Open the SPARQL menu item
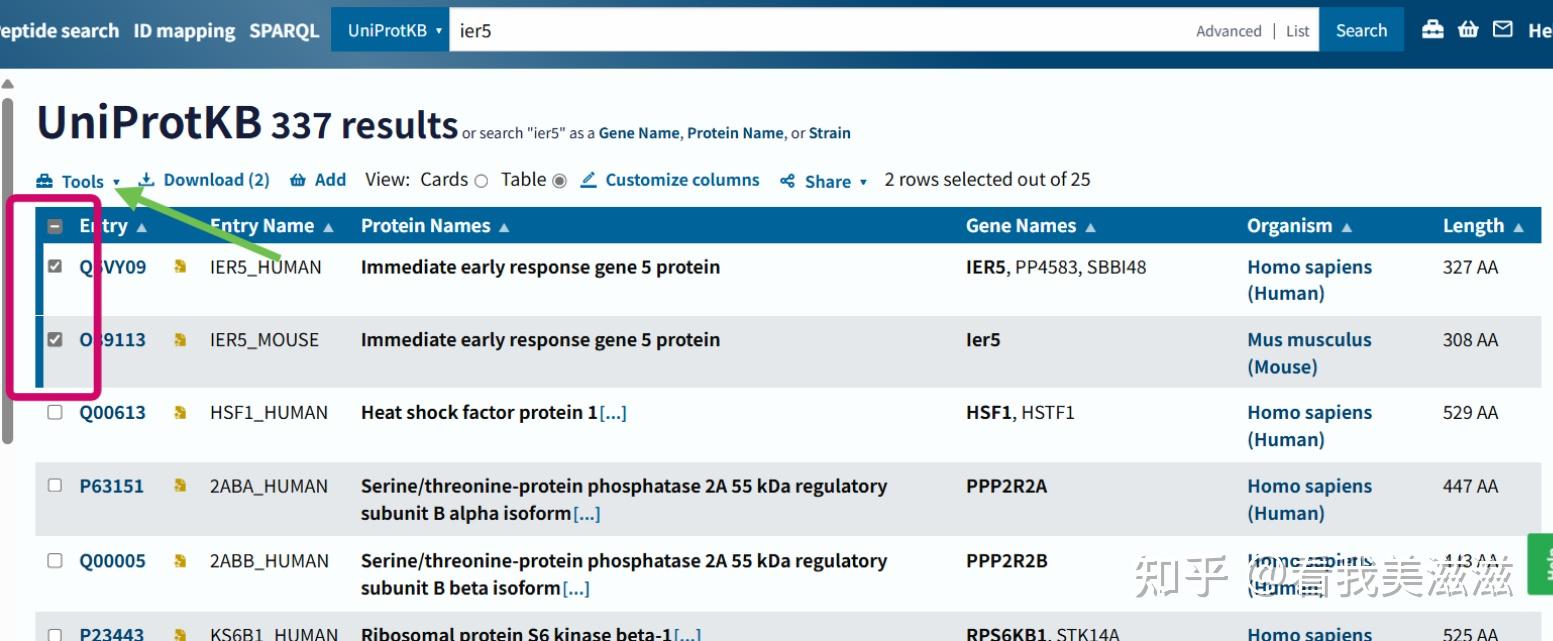This screenshot has height=641, width=1553. pos(284,30)
